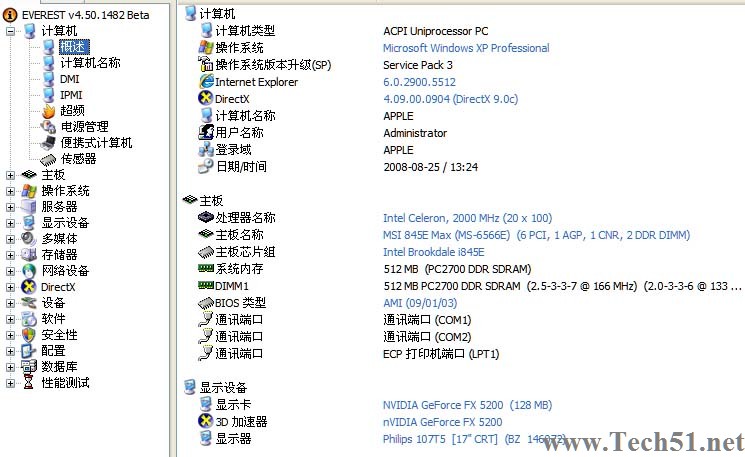Click the 操作系统版本升级(SP) icon
Screen dimensions: 745x457
pyautogui.click(x=206, y=64)
